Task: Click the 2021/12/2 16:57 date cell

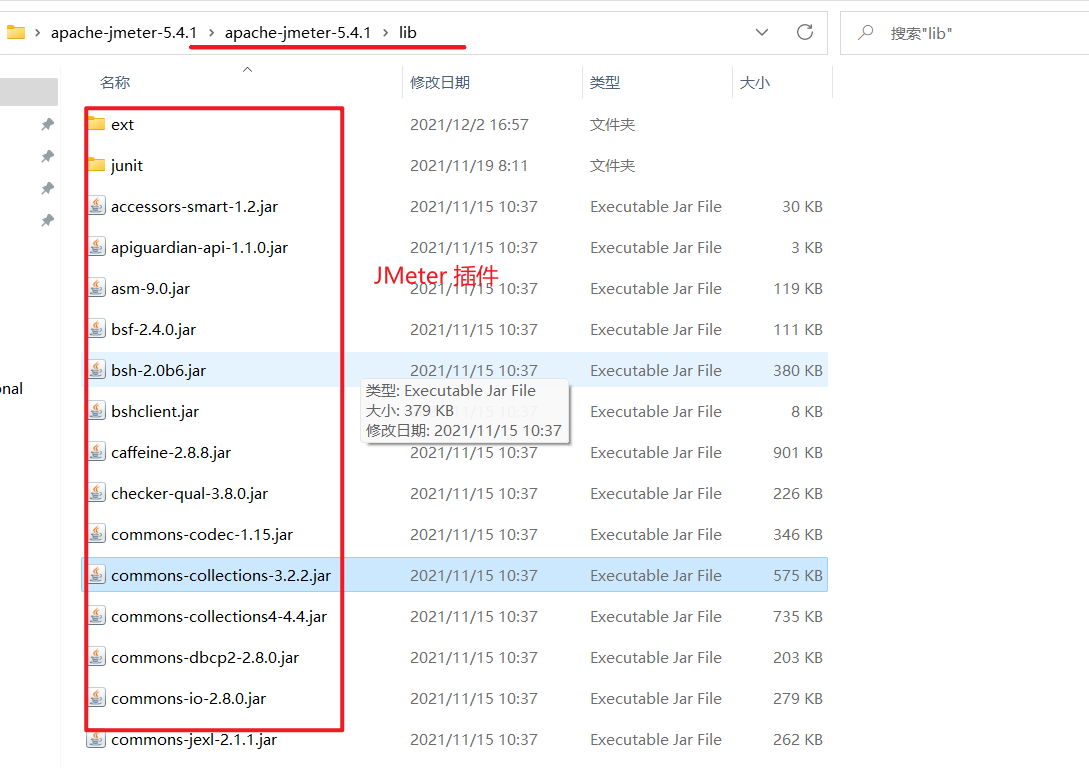Action: (469, 125)
